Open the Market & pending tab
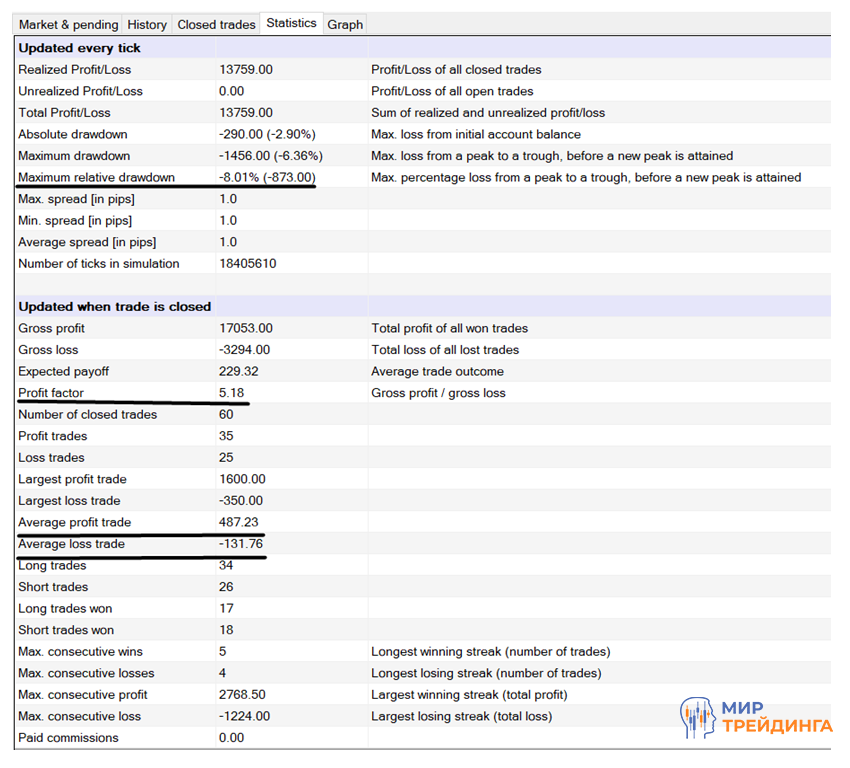Image resolution: width=850 pixels, height=768 pixels. coord(68,24)
